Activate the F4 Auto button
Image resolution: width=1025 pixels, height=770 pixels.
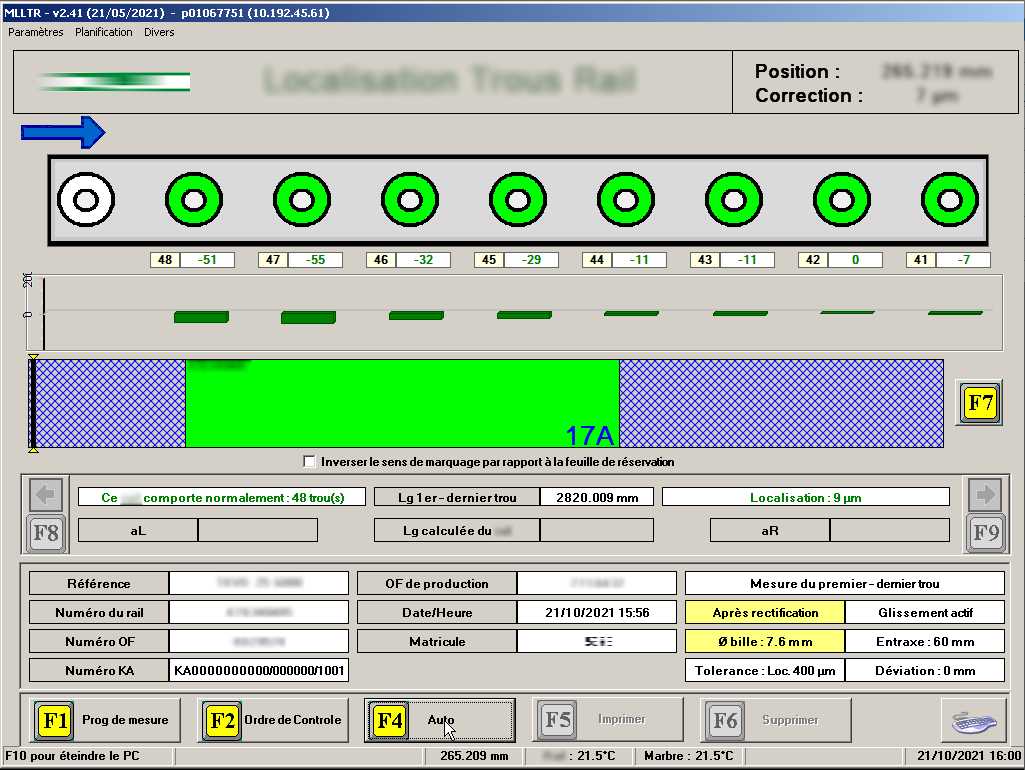point(440,720)
